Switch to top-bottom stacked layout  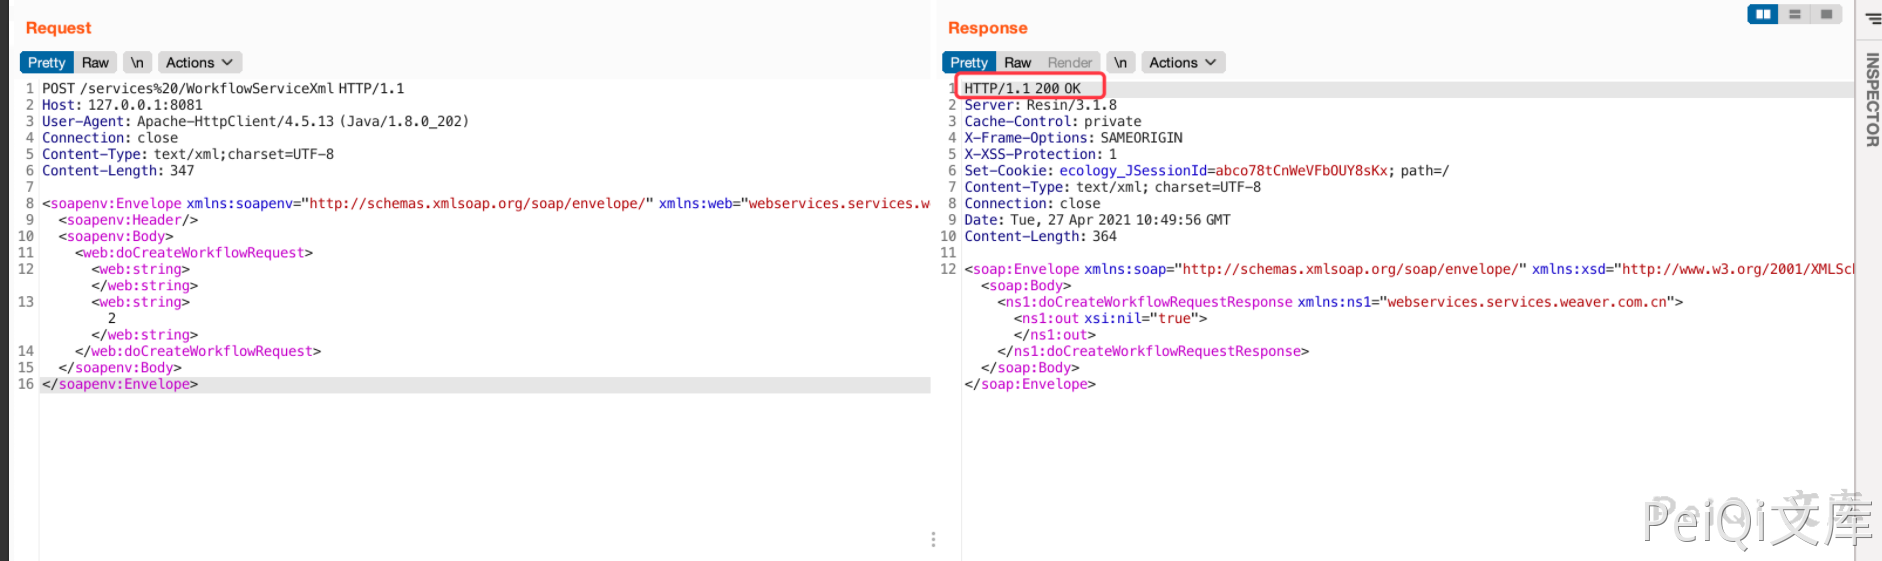[x=1795, y=14]
